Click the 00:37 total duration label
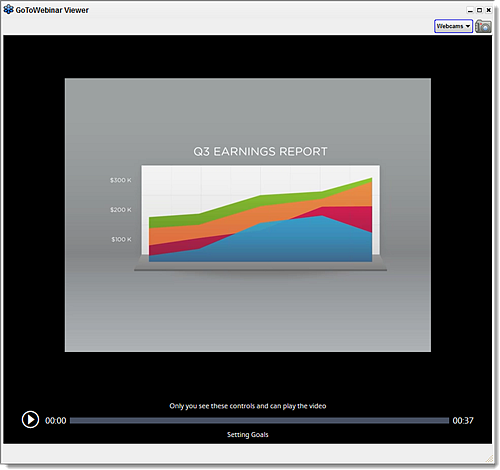 (463, 421)
